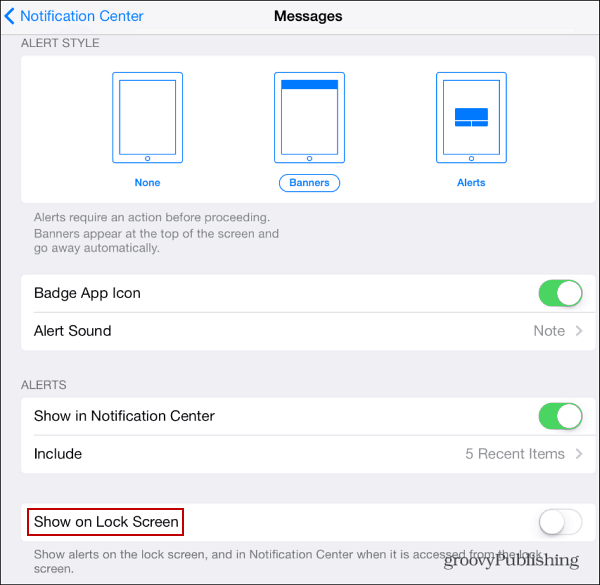Select the Banners tablet illustration icon
The height and width of the screenshot is (585, 600).
pos(309,117)
